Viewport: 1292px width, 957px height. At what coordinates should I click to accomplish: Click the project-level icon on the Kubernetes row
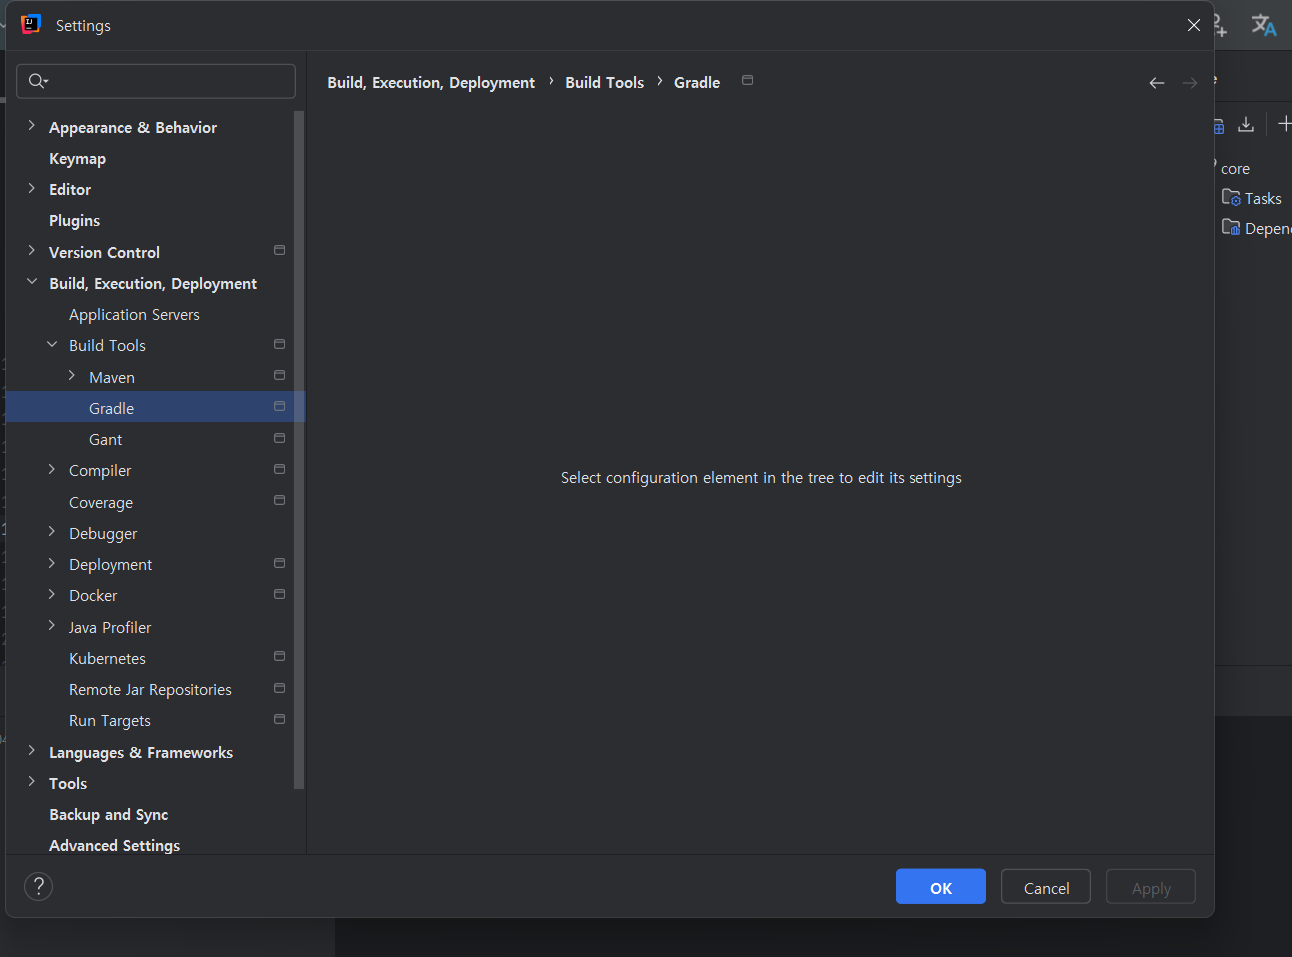click(x=280, y=656)
